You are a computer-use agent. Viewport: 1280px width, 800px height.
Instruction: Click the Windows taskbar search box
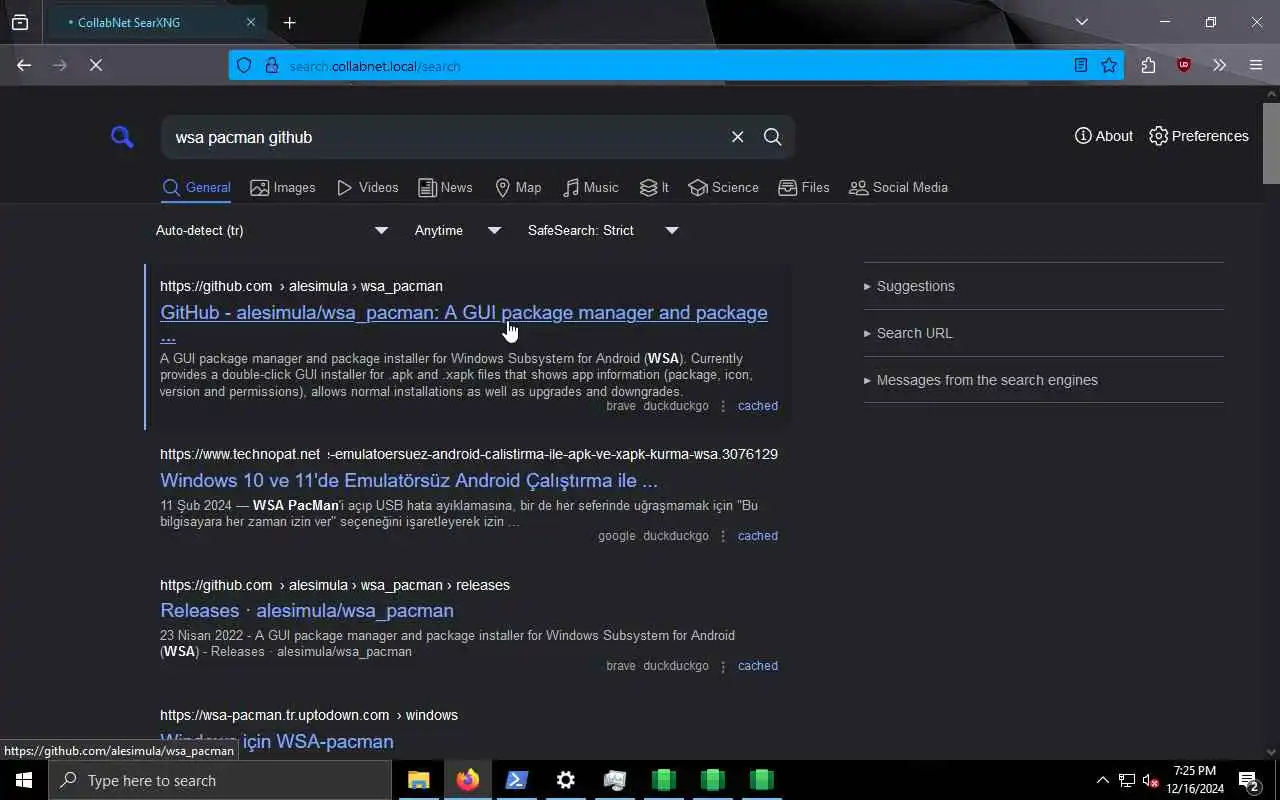point(220,780)
